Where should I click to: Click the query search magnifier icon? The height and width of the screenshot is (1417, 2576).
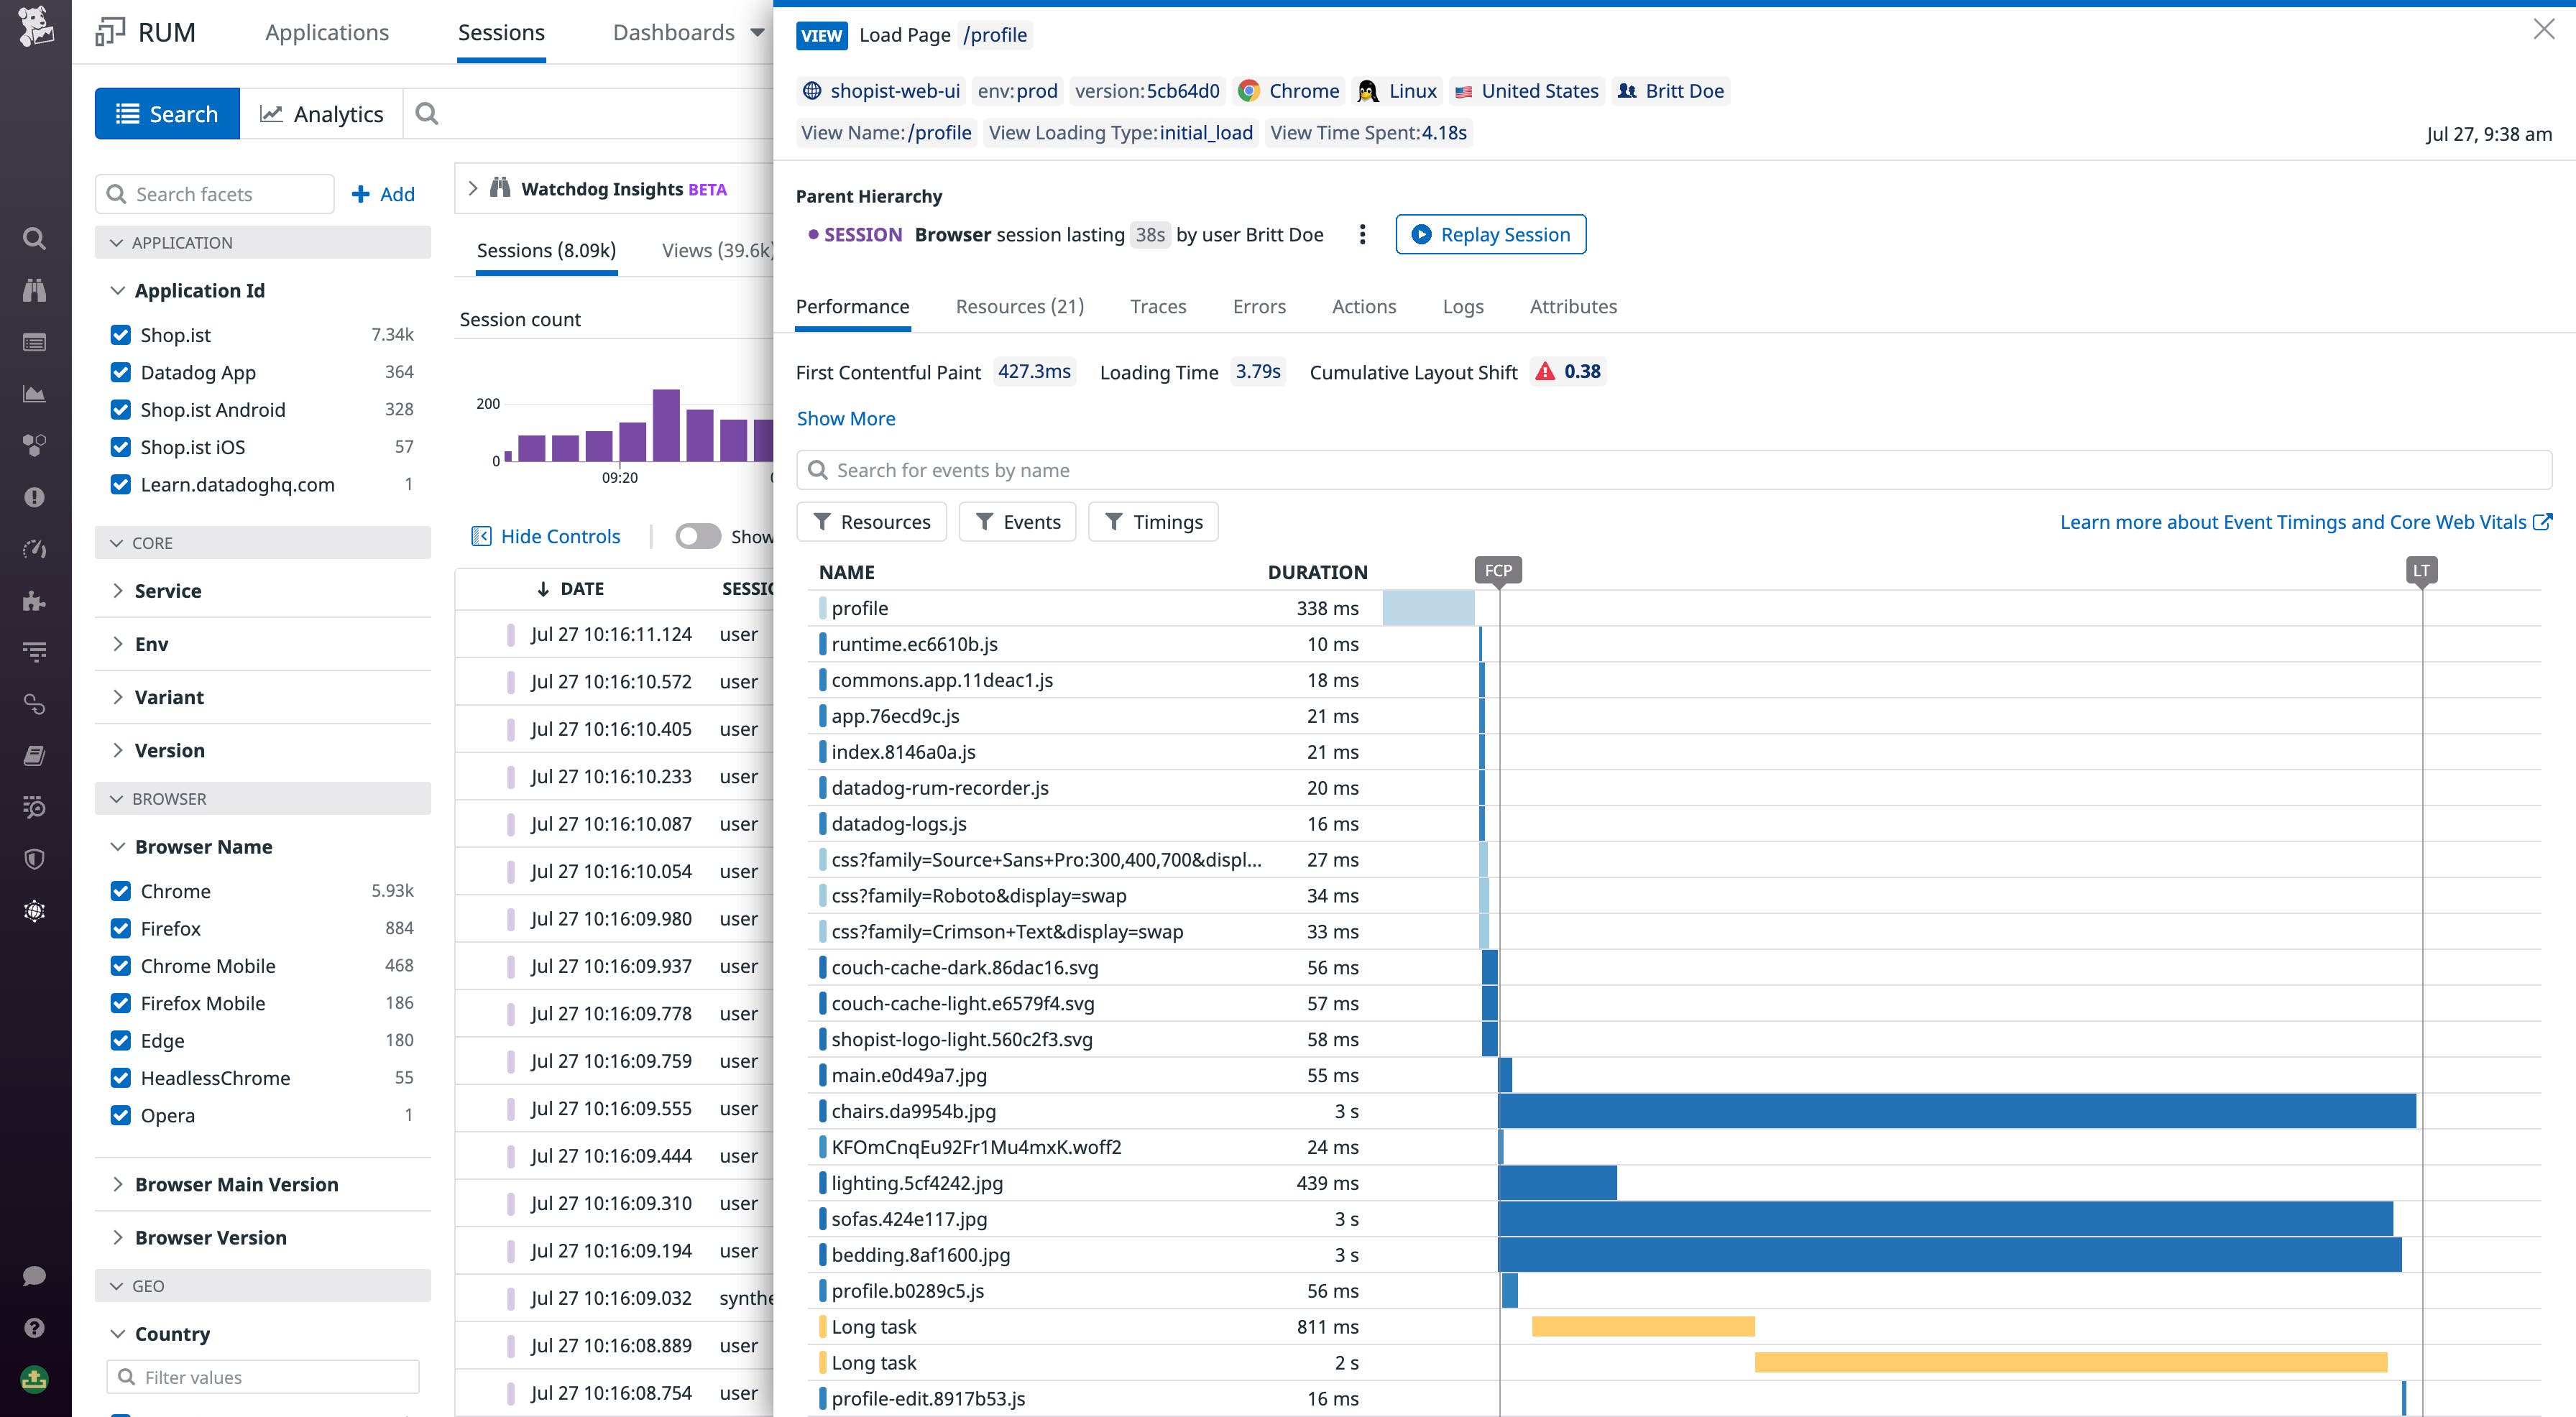point(427,114)
